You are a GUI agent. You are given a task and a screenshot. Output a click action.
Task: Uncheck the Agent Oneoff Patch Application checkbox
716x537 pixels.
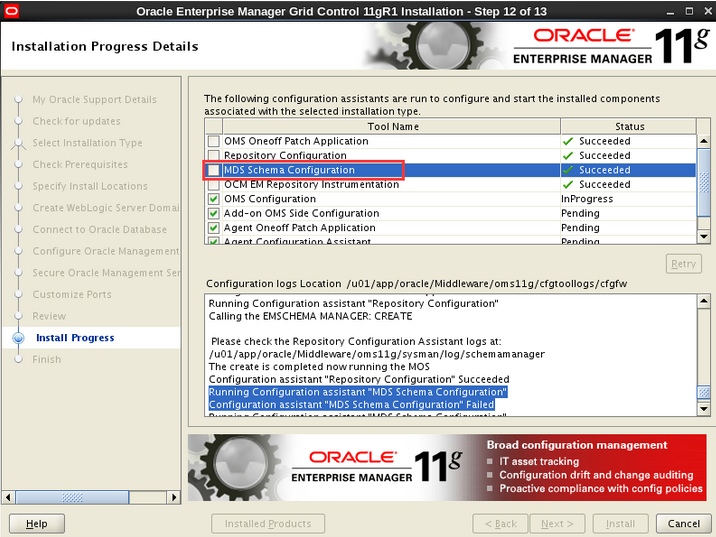(x=213, y=228)
